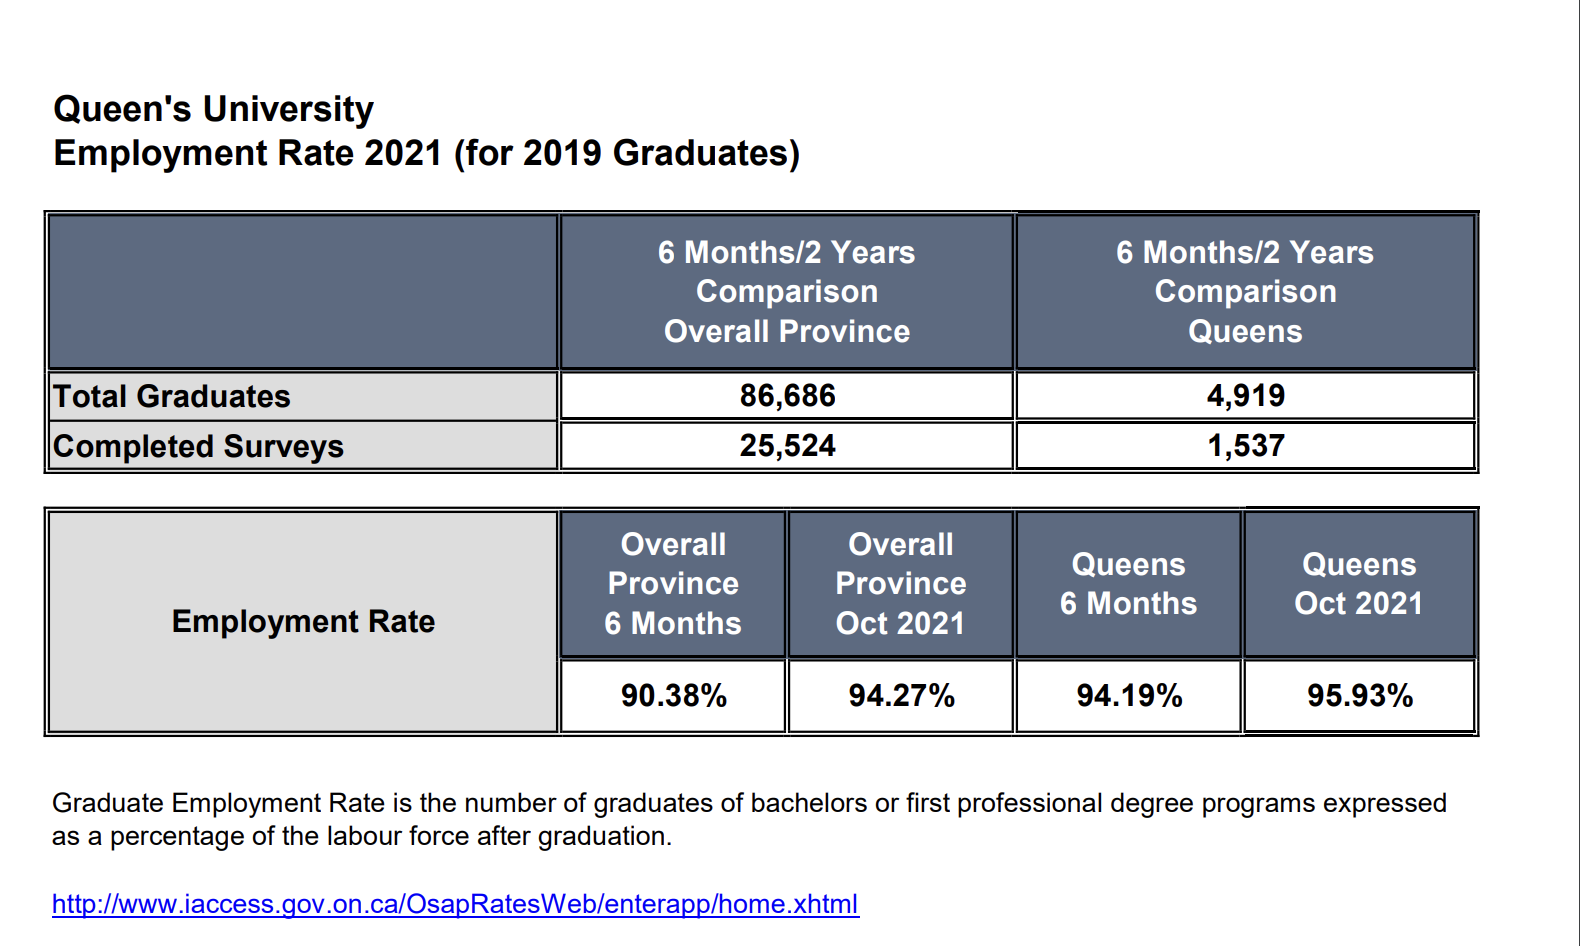Select the 86,686 province graduates cell

[787, 396]
